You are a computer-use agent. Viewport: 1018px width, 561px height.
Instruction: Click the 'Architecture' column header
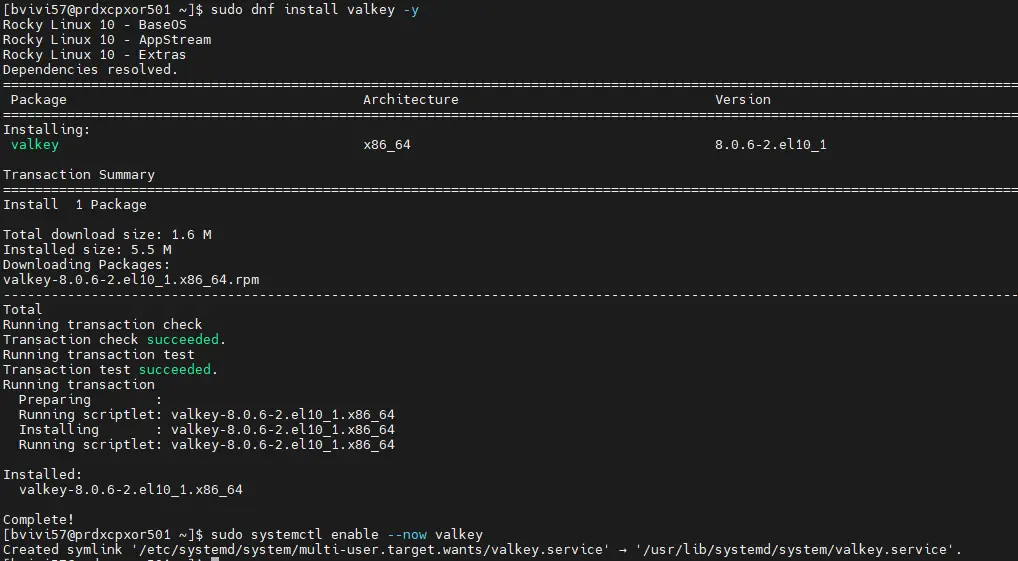coord(410,99)
